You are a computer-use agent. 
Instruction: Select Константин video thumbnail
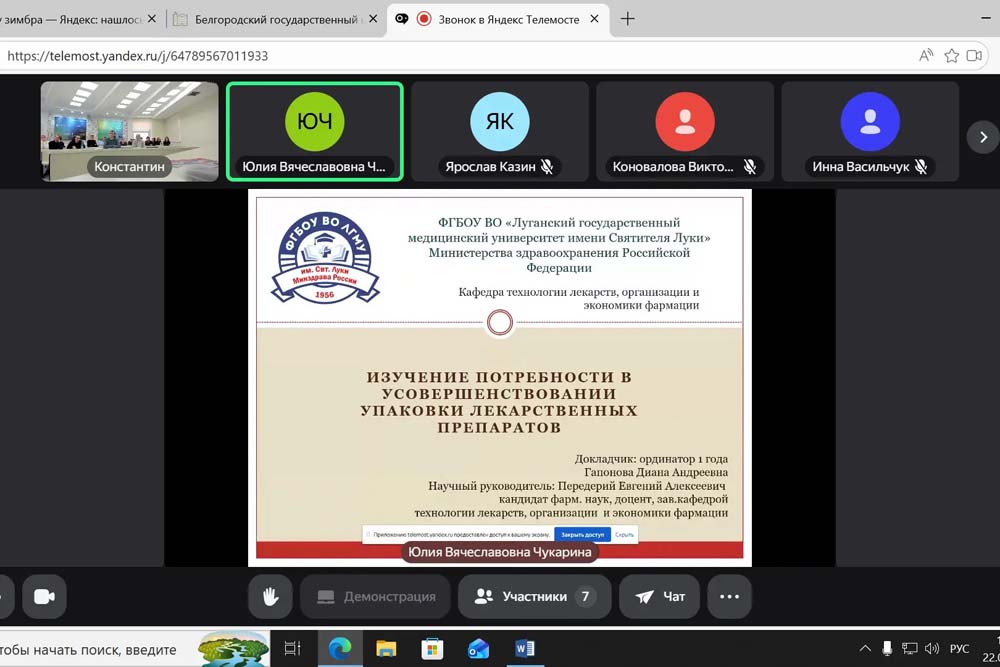pos(129,131)
